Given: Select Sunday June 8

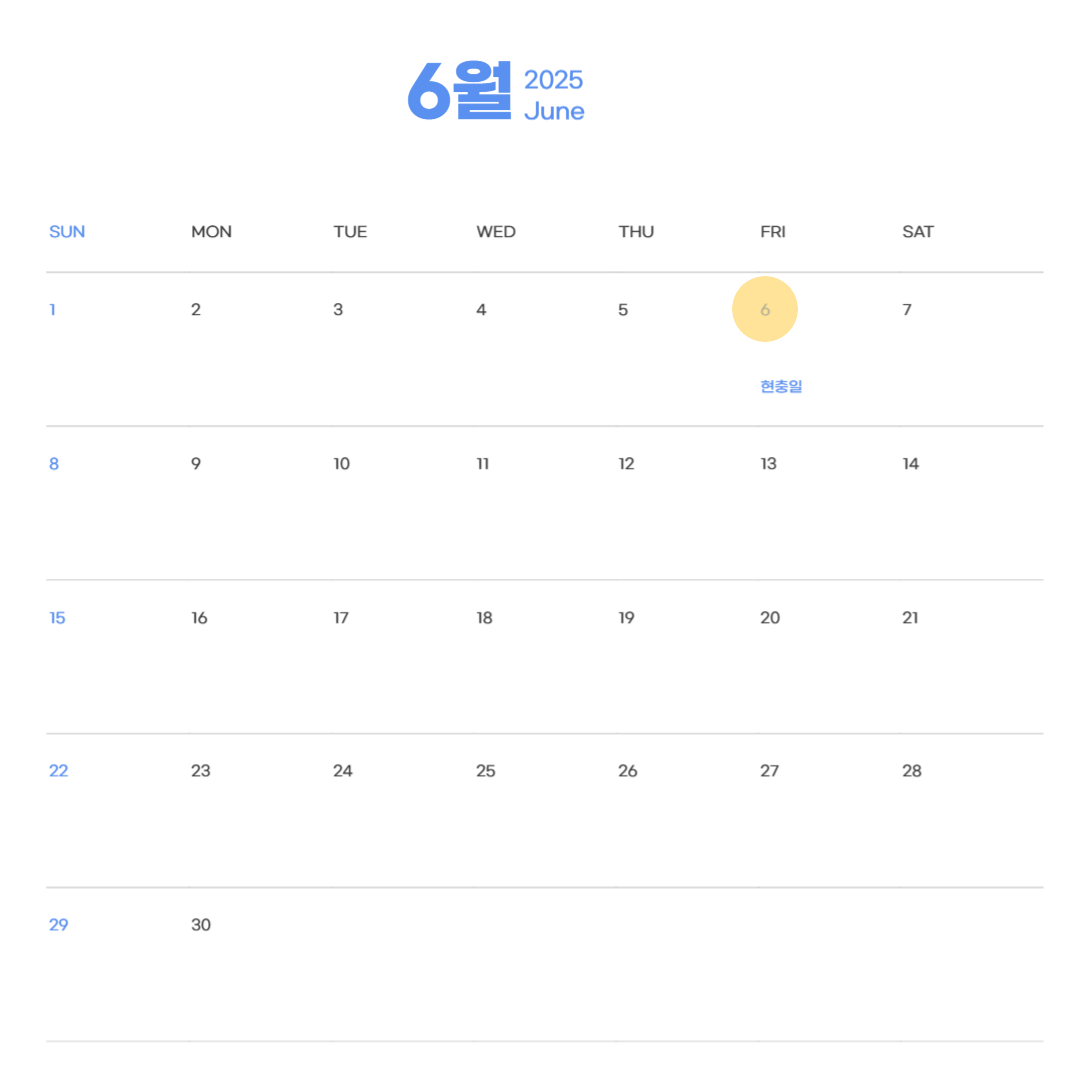Looking at the screenshot, I should (x=54, y=464).
